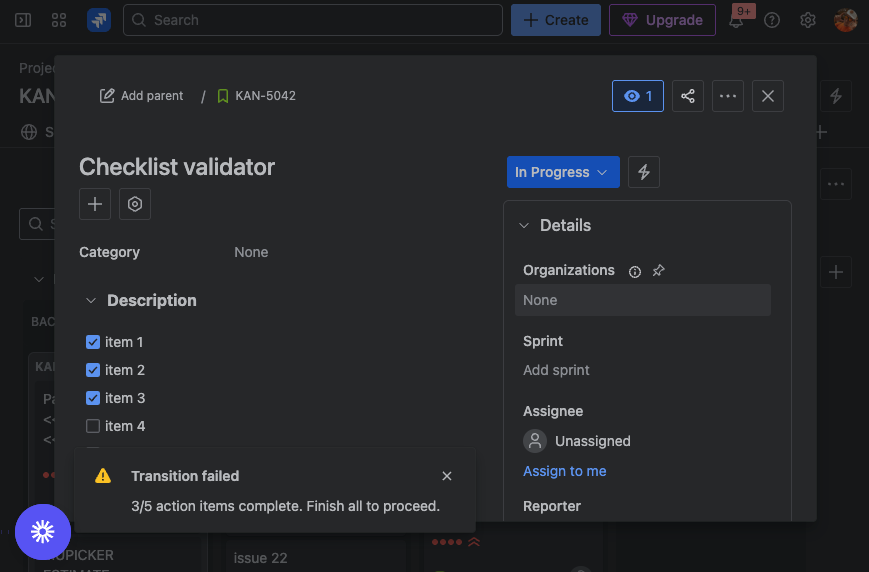Click the plus icon under issue title

[x=95, y=204]
